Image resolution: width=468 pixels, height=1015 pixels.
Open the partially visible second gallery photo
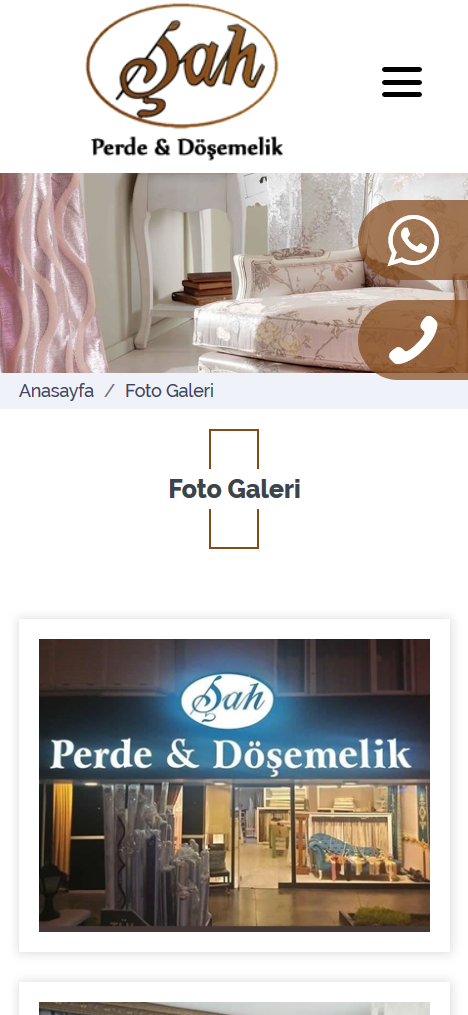pyautogui.click(x=234, y=1009)
